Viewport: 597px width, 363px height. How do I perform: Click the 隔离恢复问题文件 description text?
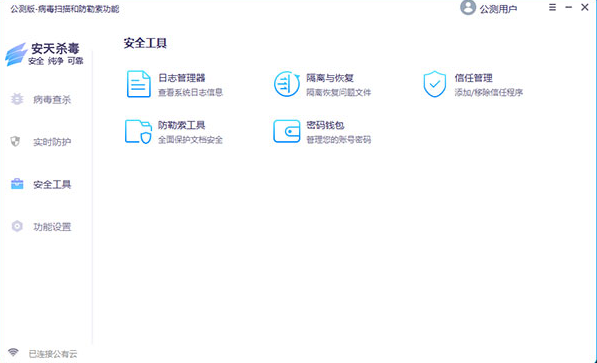338,93
